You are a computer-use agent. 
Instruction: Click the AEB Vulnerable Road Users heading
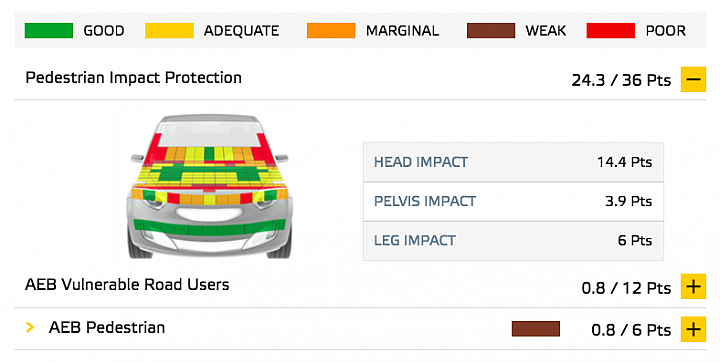coord(127,285)
